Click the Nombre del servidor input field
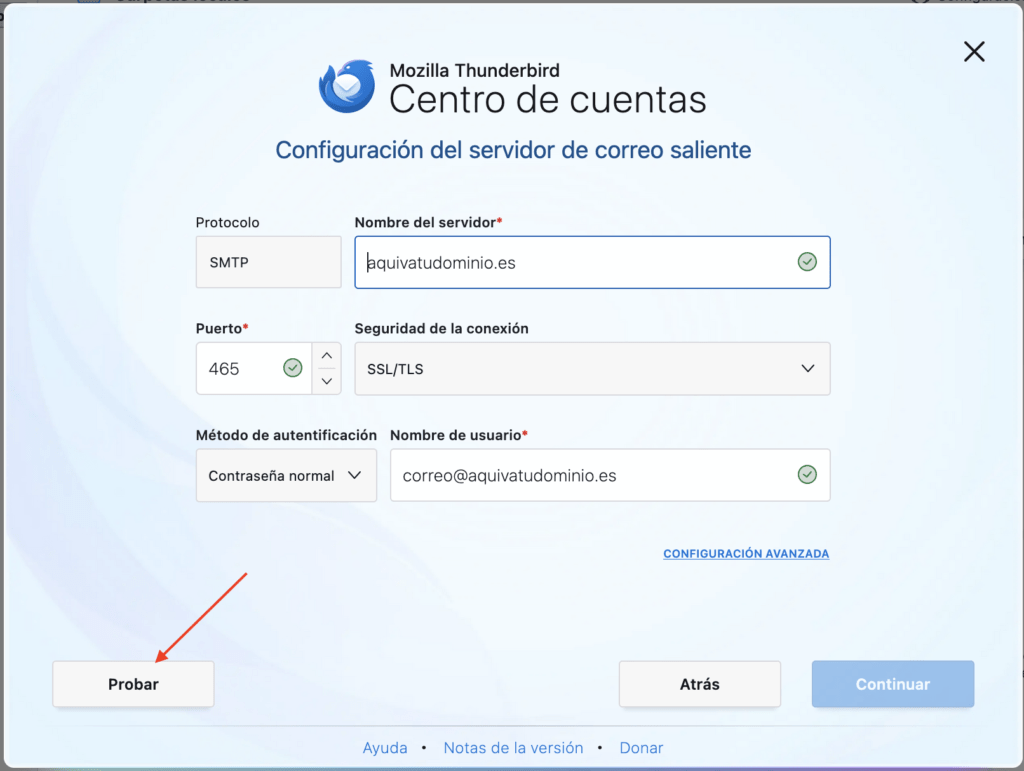This screenshot has width=1024, height=771. (592, 262)
